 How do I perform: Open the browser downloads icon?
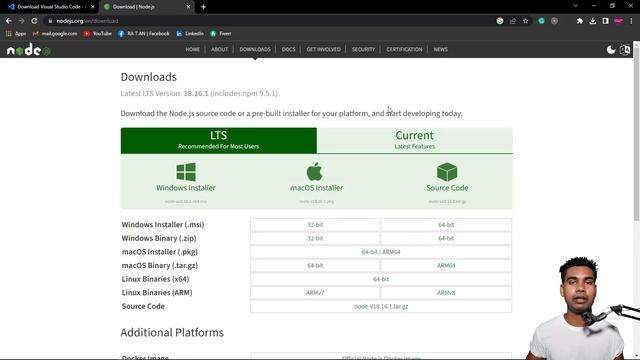tap(593, 21)
